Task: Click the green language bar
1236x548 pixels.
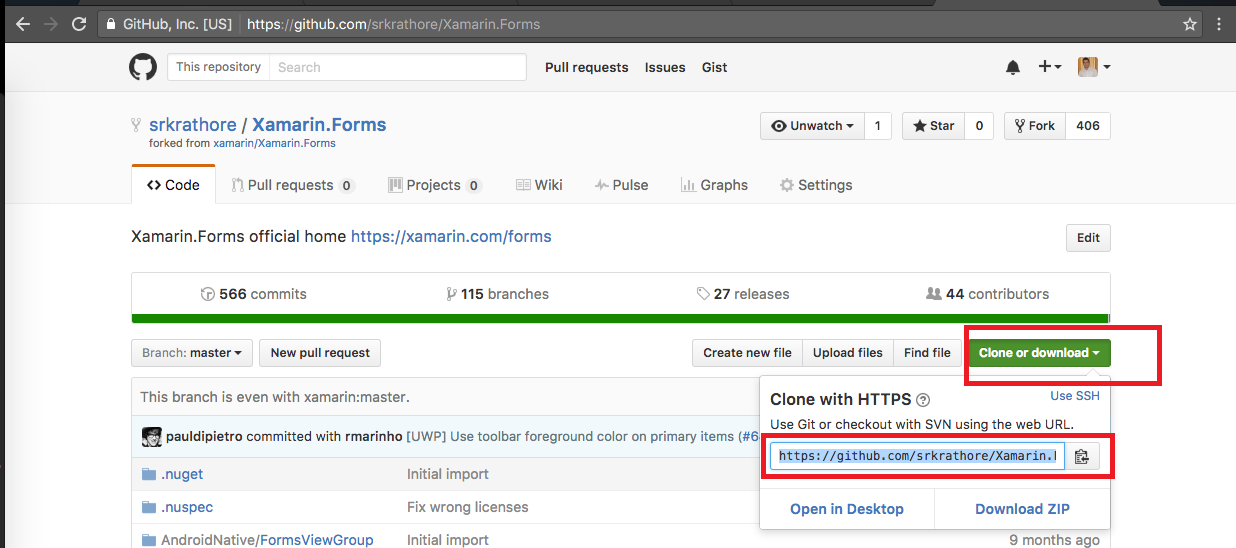Action: (x=620, y=319)
